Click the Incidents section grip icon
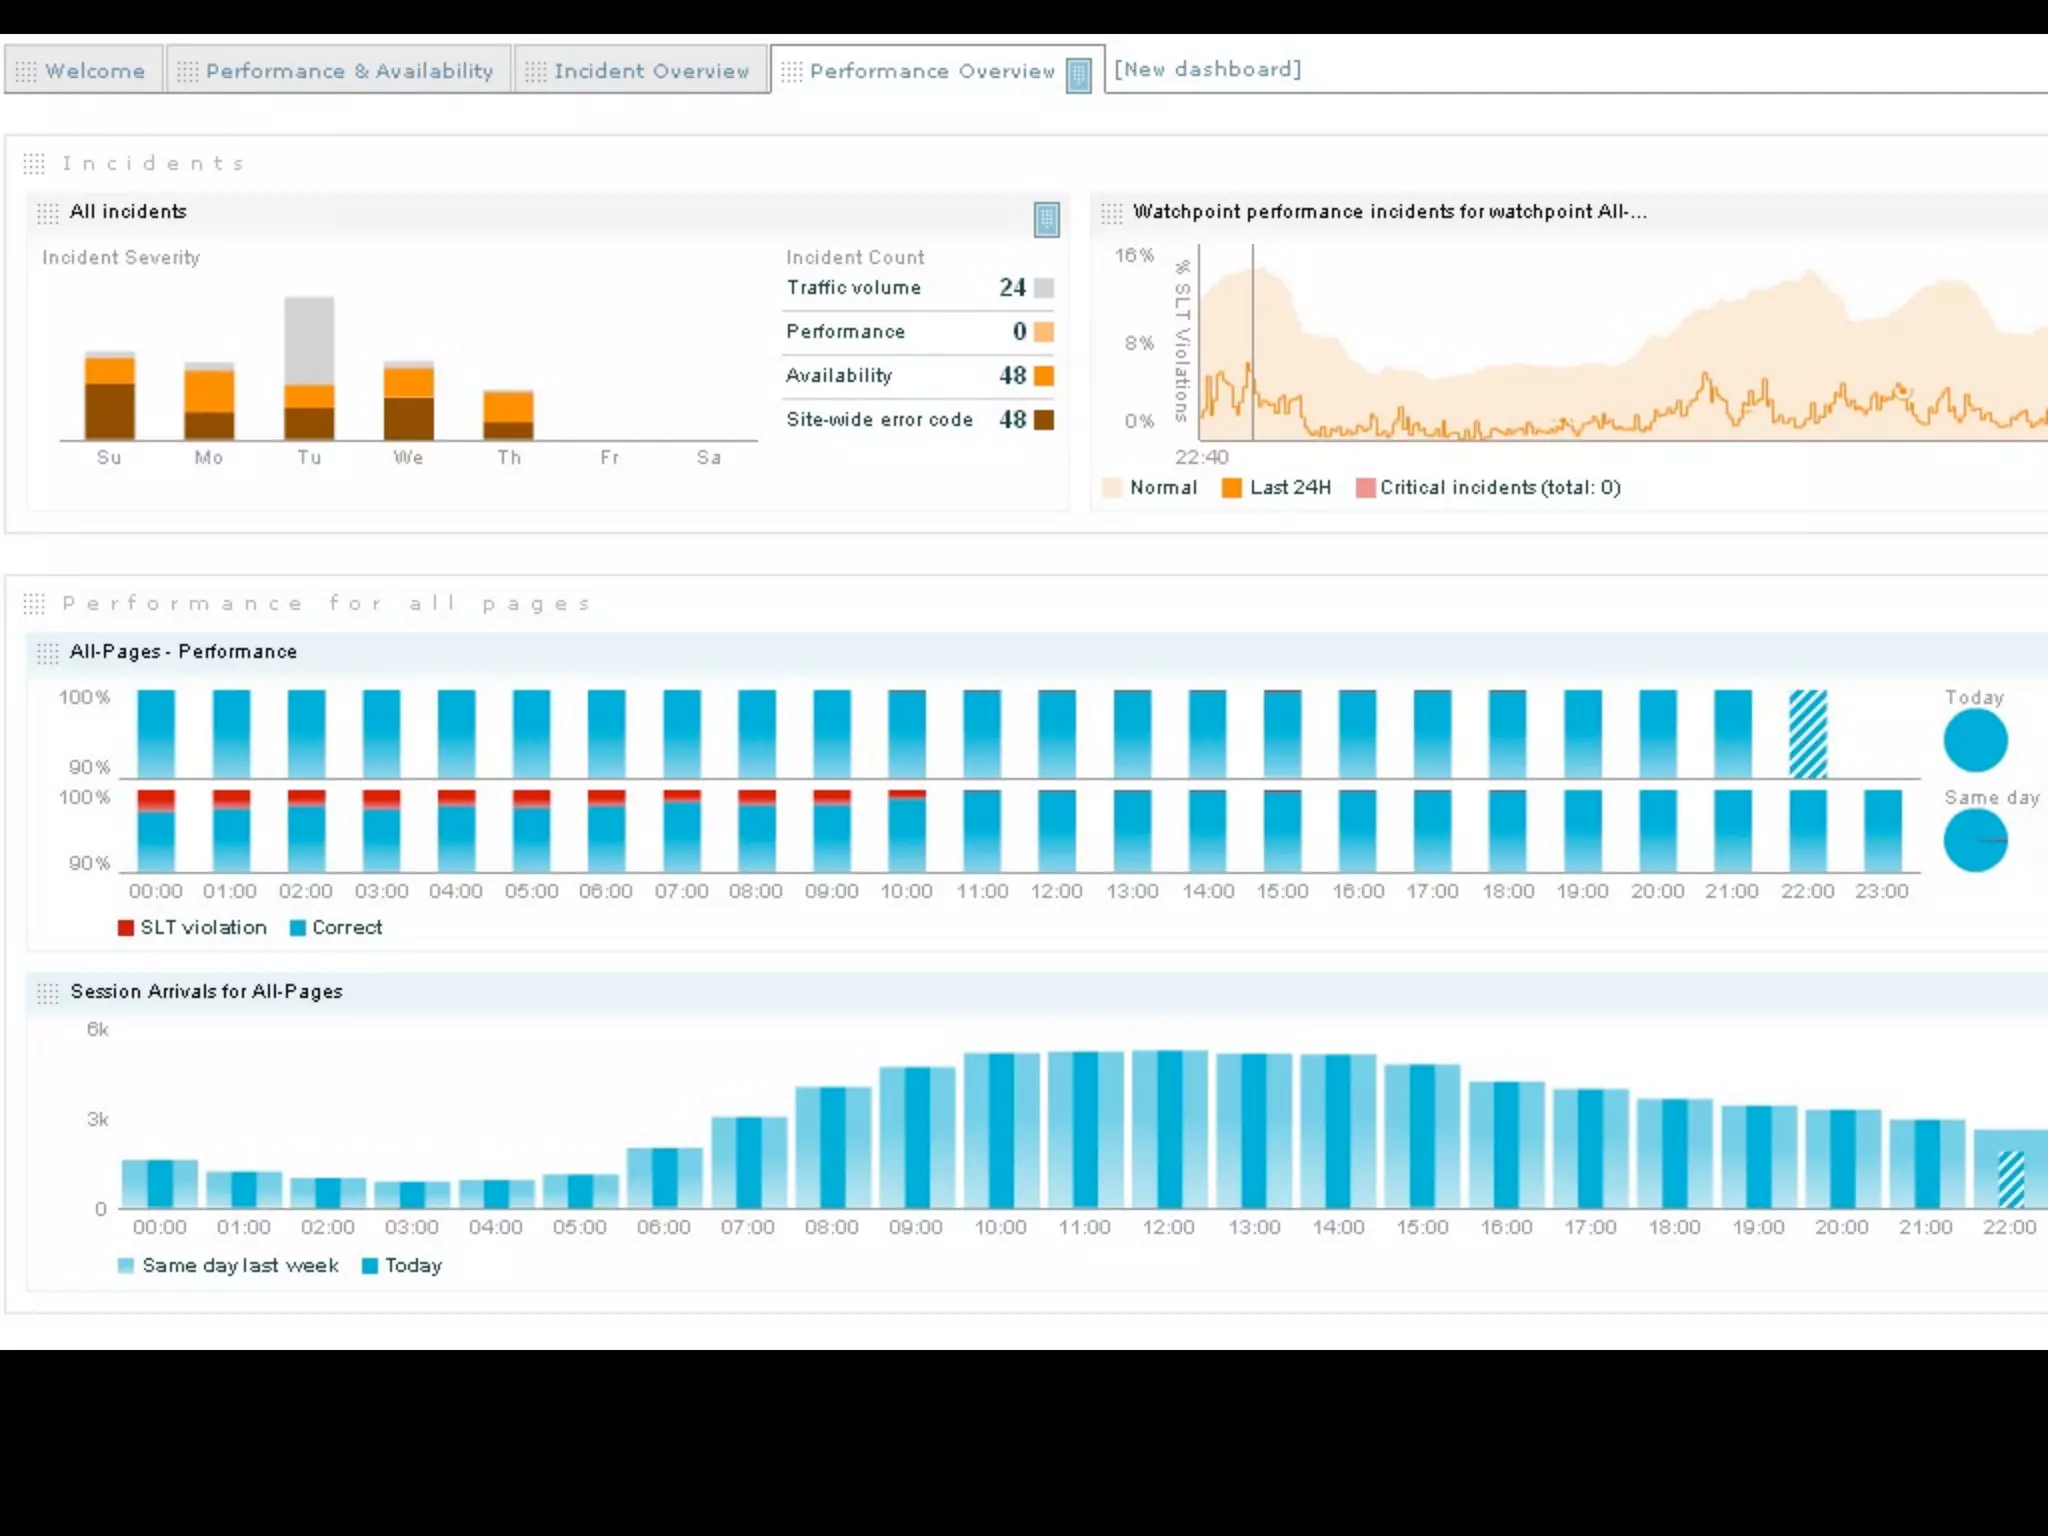This screenshot has height=1536, width=2048. click(34, 164)
